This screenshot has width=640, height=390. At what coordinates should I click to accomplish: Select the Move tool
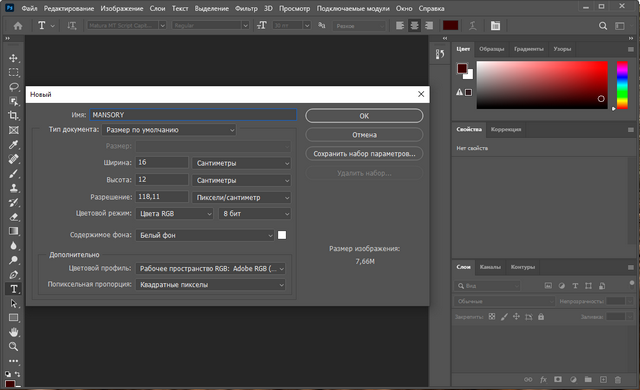13,58
